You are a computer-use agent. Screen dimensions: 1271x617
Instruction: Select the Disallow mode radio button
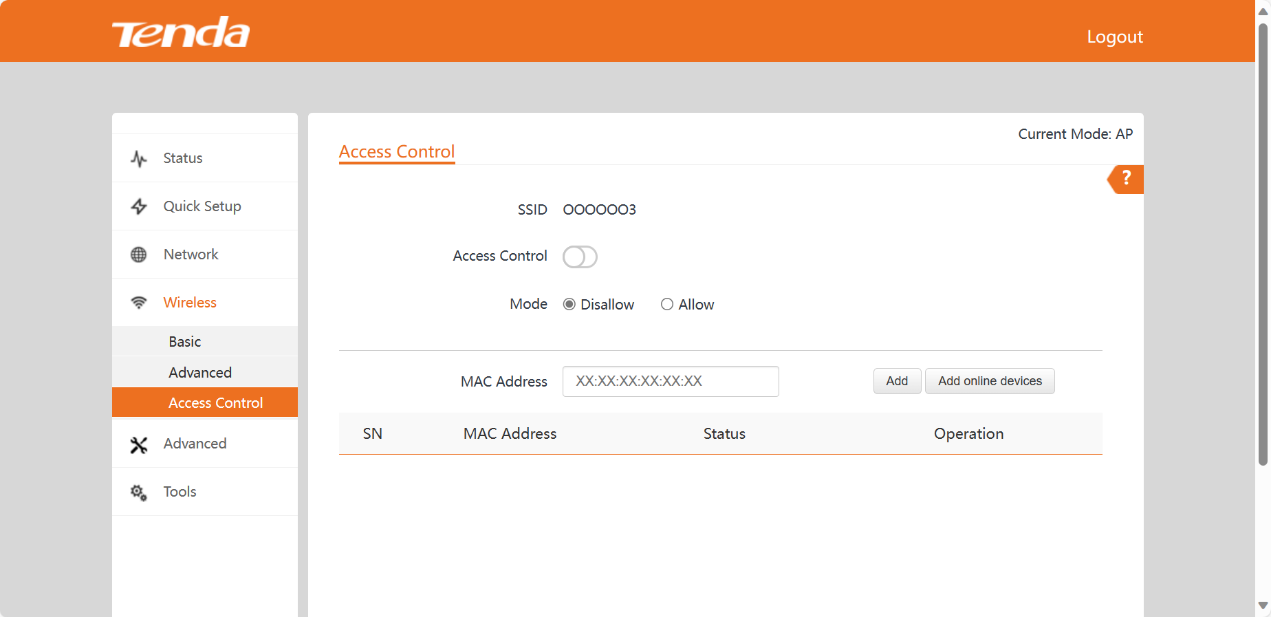tap(569, 305)
